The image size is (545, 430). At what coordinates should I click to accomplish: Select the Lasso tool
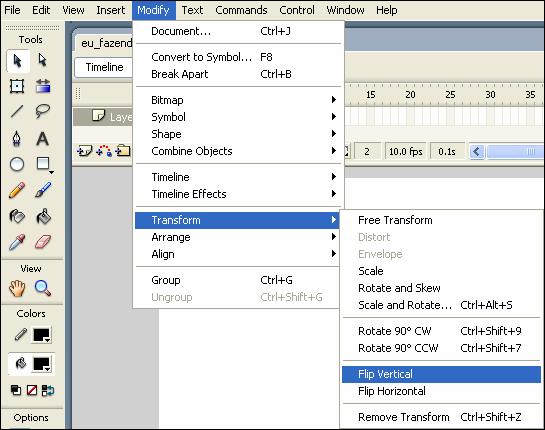pyautogui.click(x=43, y=111)
